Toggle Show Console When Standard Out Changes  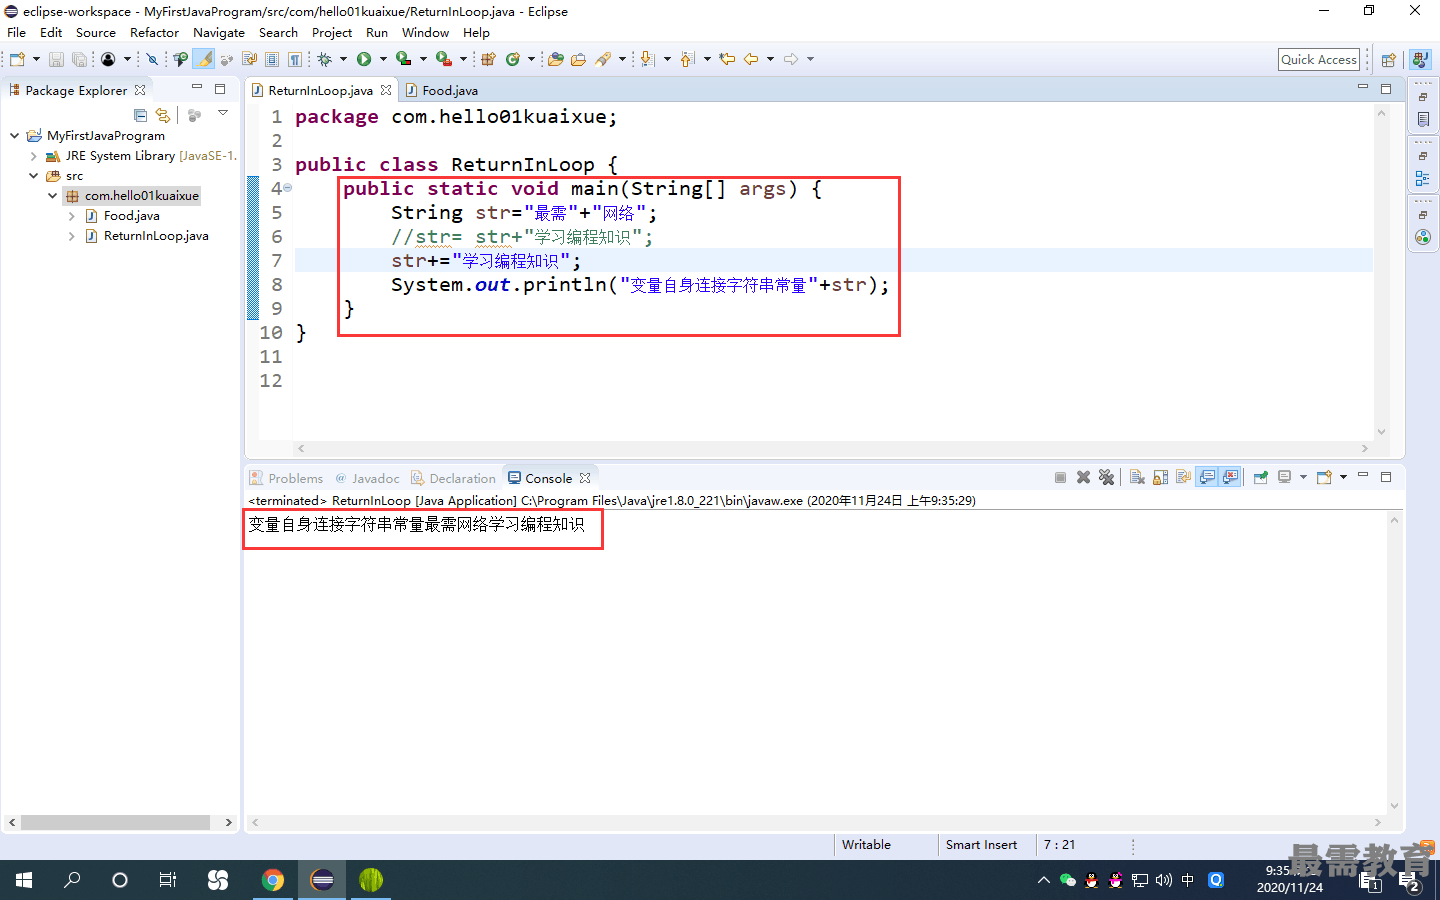coord(1207,477)
